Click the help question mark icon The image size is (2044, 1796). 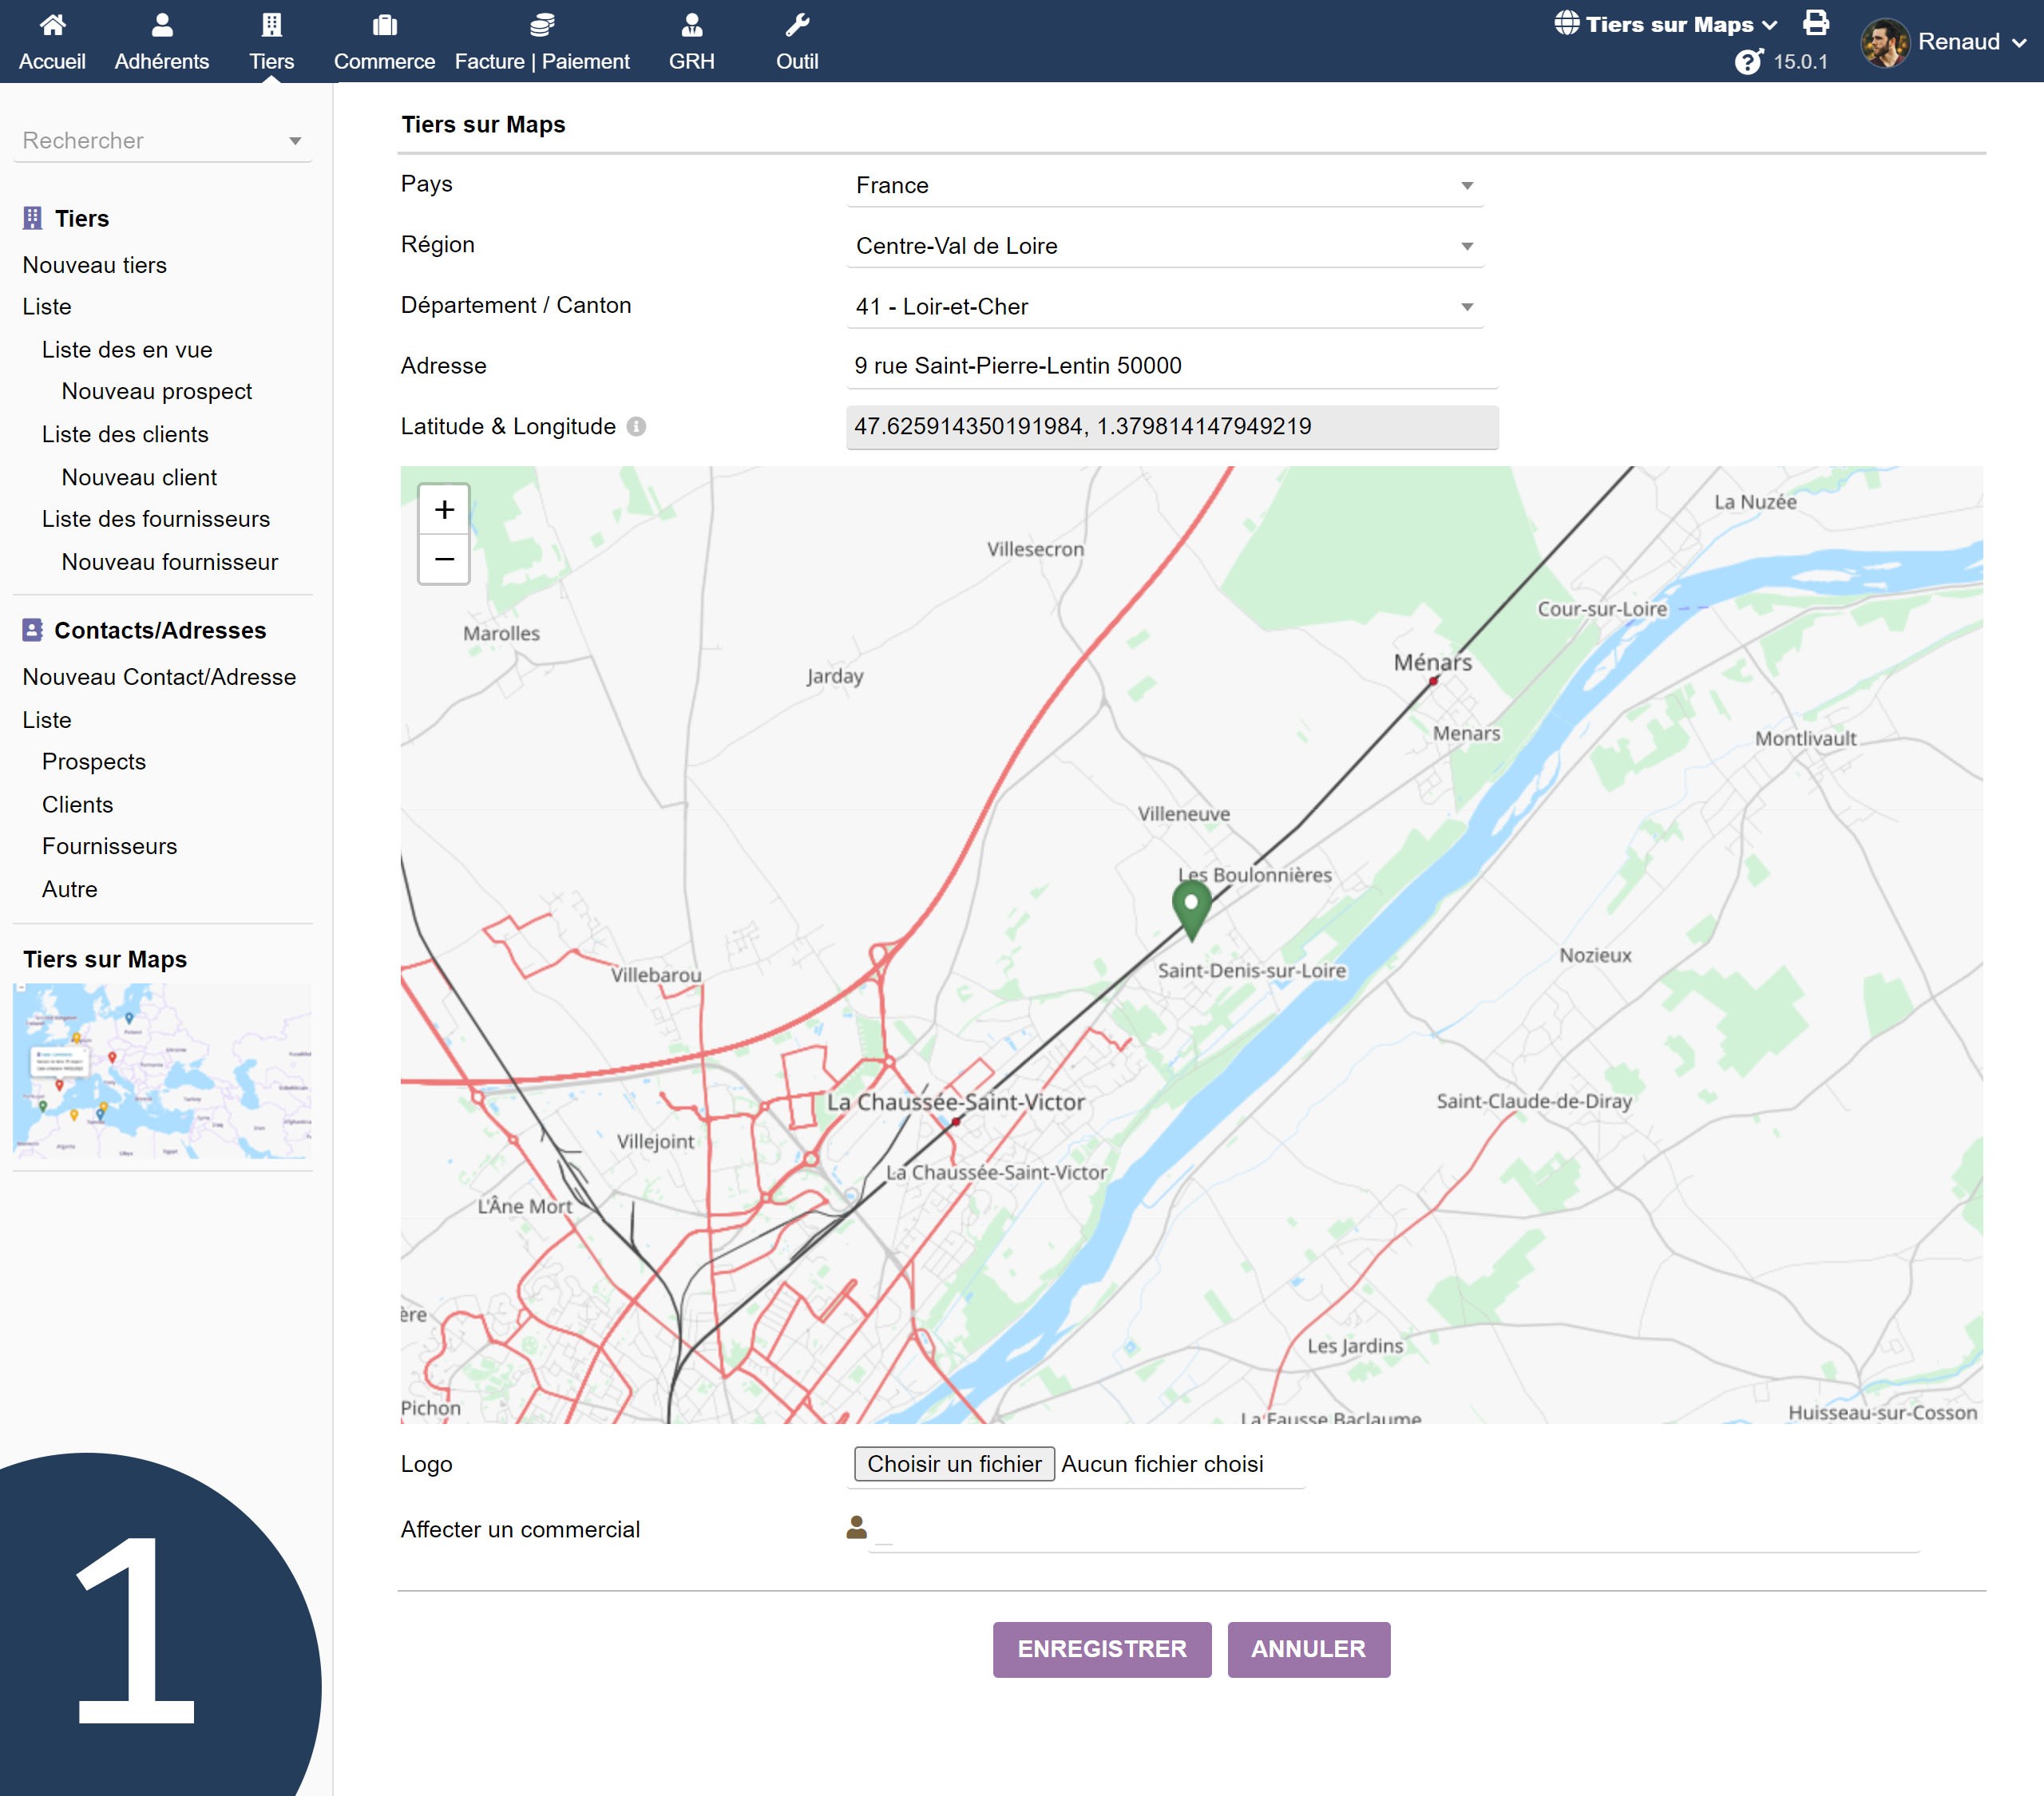(1748, 62)
